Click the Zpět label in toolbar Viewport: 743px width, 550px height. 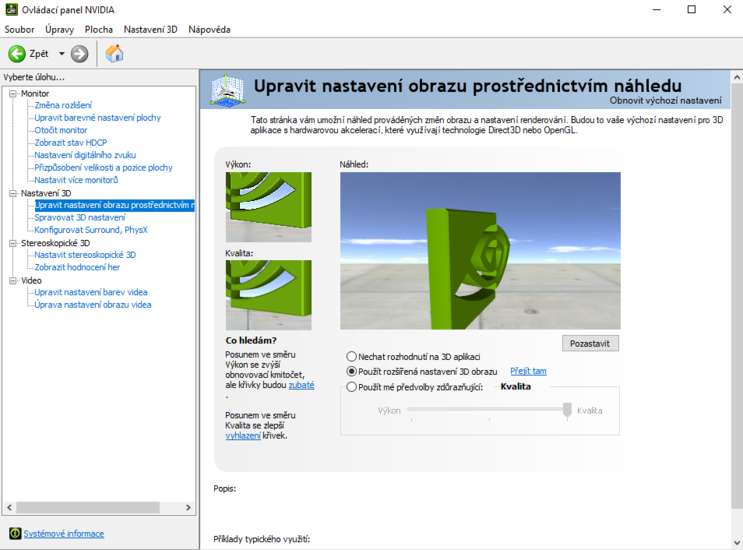[x=39, y=54]
